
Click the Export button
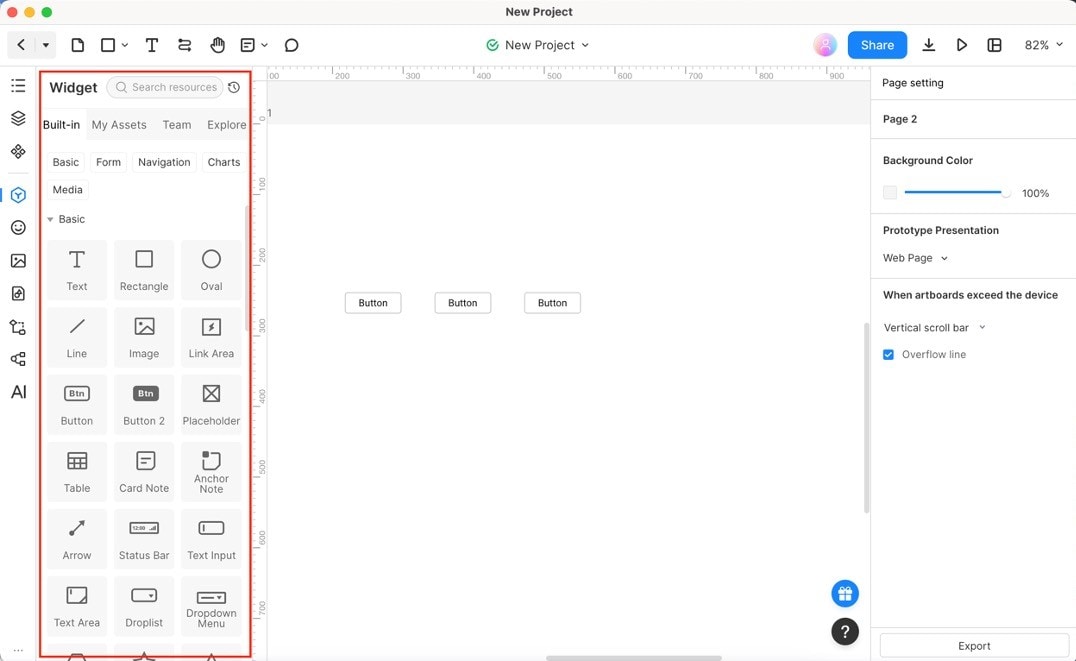pos(974,646)
